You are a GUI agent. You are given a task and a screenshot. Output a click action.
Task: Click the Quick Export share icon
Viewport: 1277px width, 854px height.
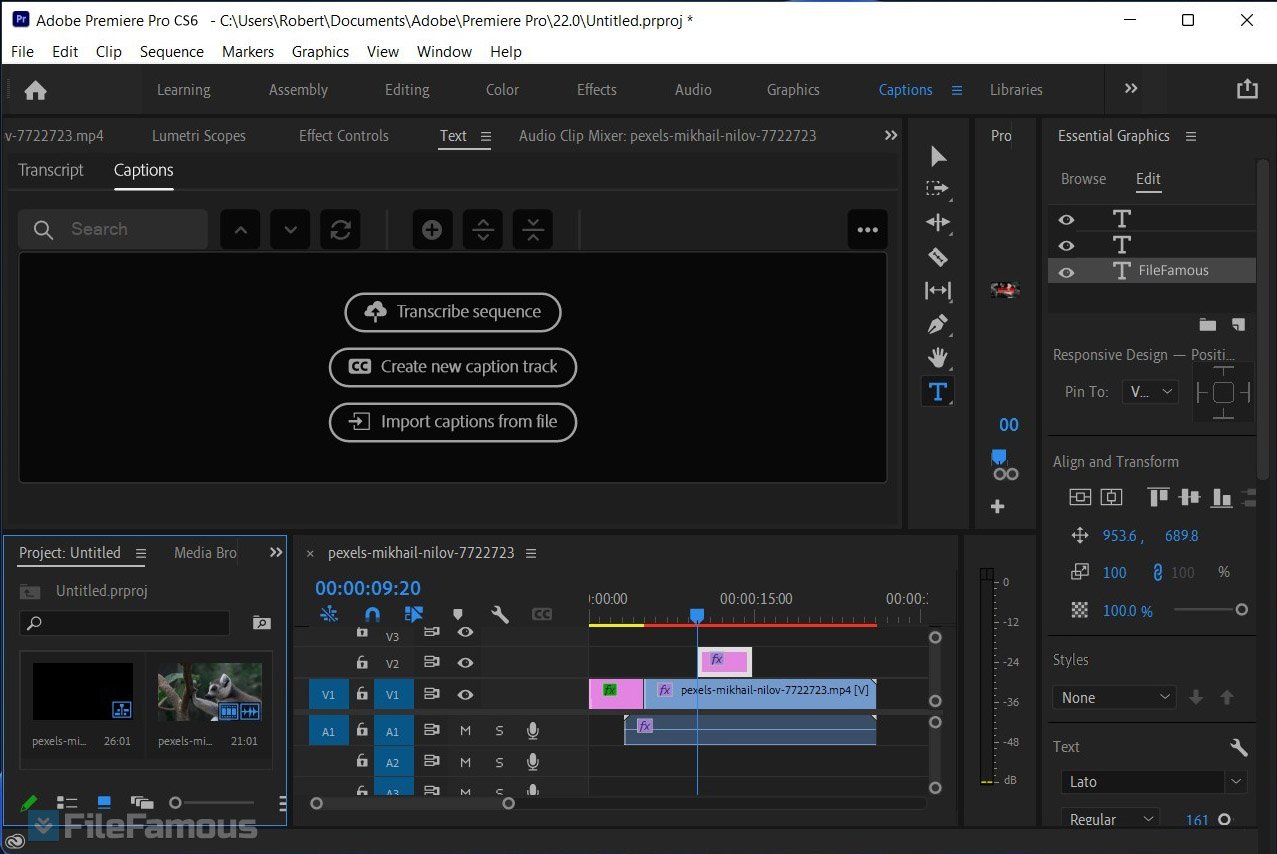click(1247, 89)
